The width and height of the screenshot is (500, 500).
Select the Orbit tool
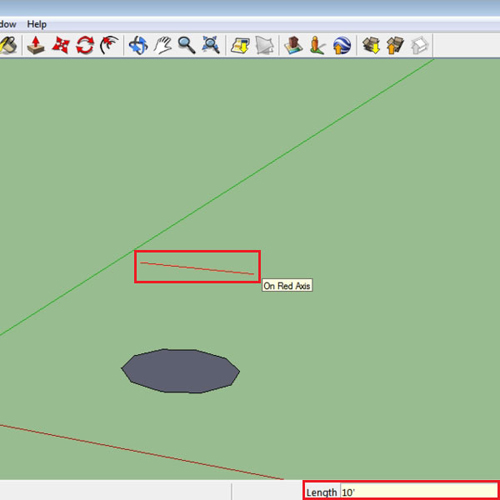coord(138,45)
